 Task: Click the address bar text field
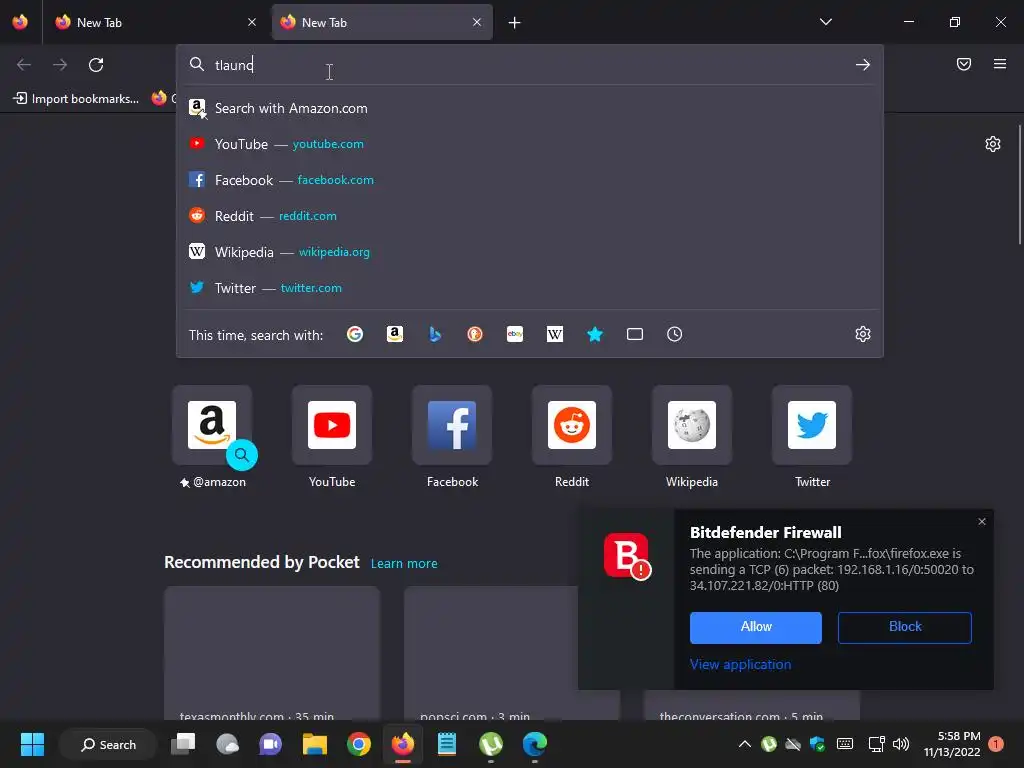529,65
